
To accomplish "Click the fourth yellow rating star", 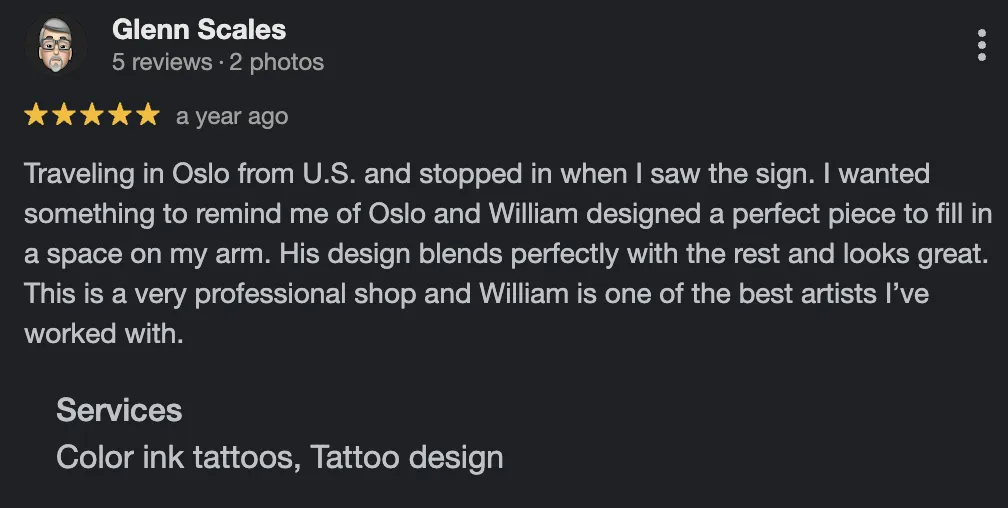I will 120,115.
